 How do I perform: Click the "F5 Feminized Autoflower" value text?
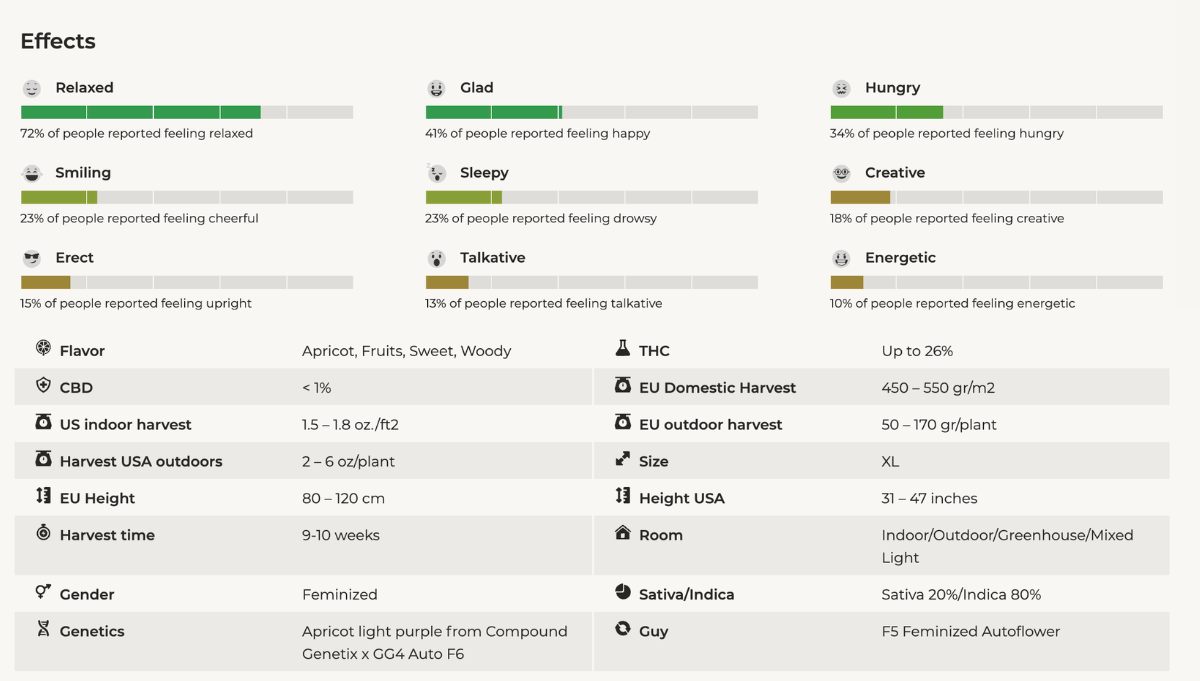[970, 631]
